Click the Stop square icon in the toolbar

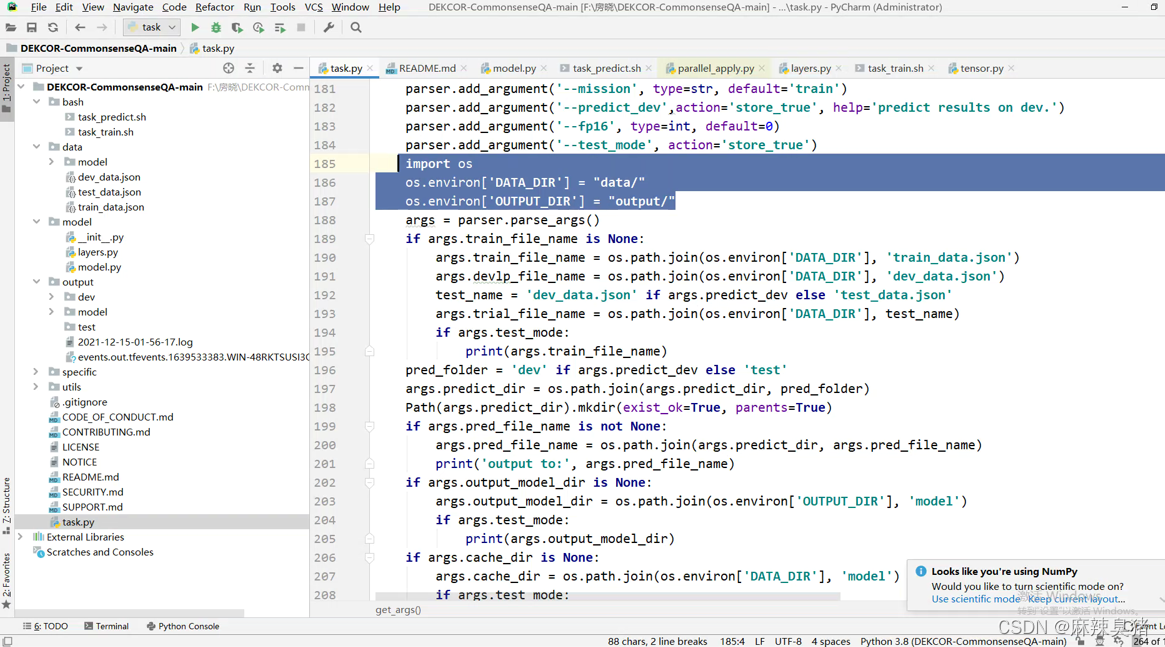tap(301, 27)
